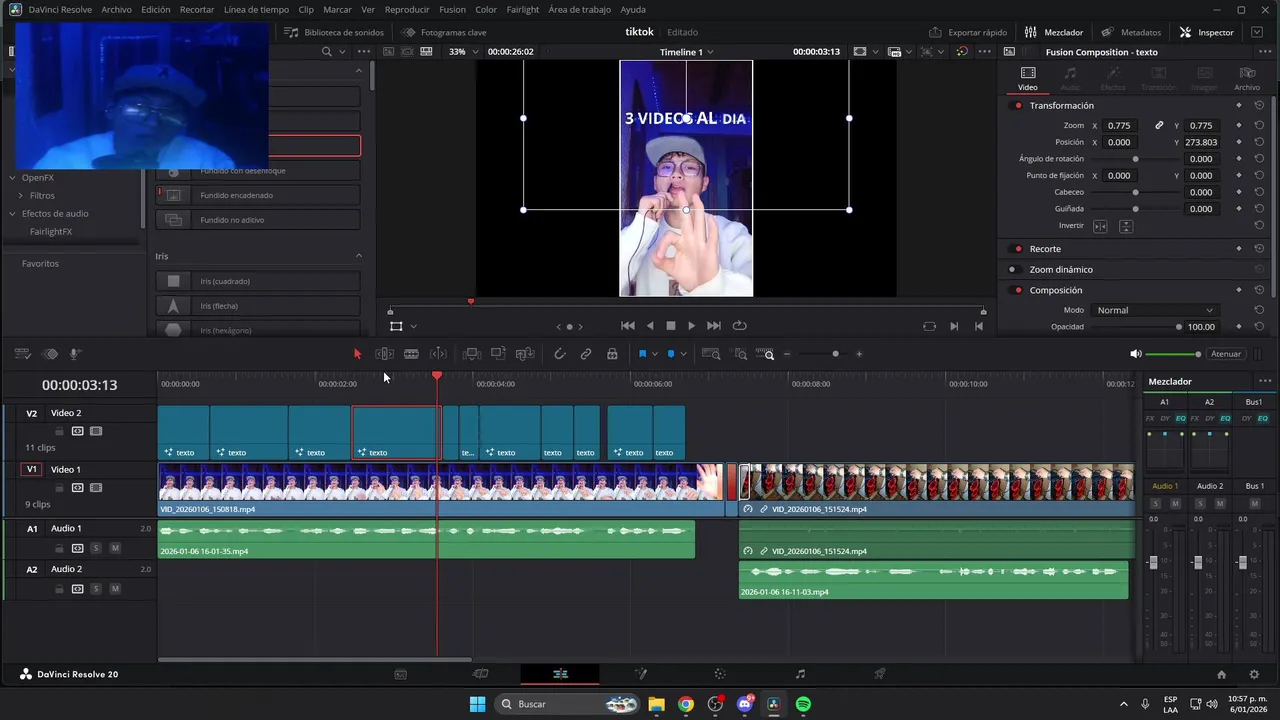Solo track Audio 2 with S

[x=96, y=589]
